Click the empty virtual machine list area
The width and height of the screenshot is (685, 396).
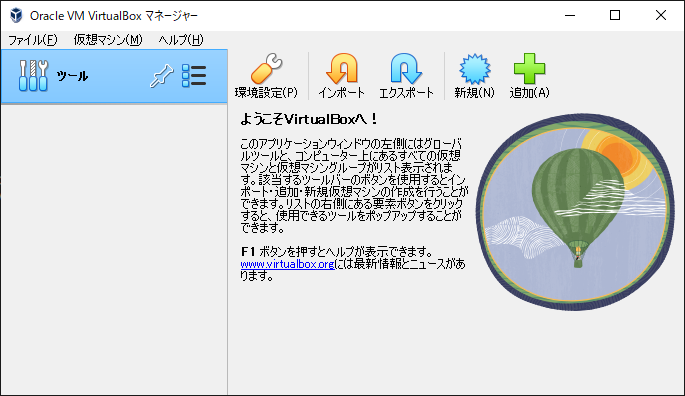coord(114,249)
